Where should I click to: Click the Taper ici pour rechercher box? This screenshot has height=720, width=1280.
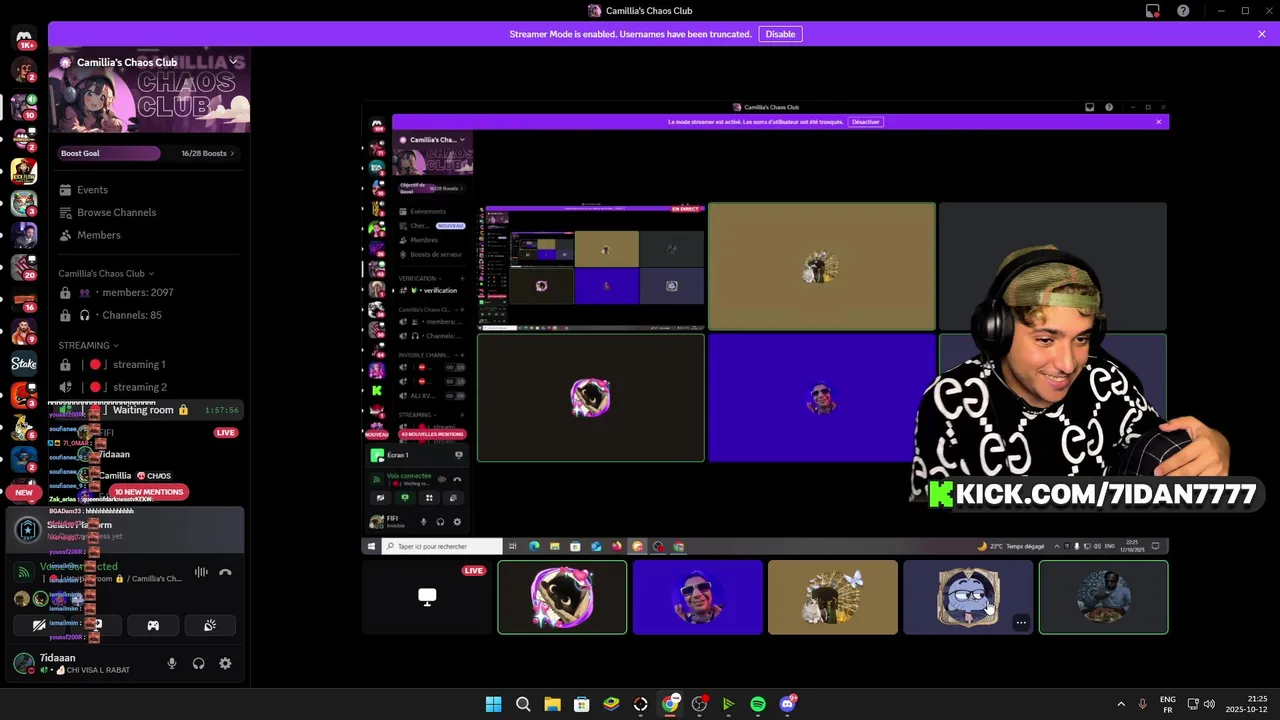coord(441,546)
